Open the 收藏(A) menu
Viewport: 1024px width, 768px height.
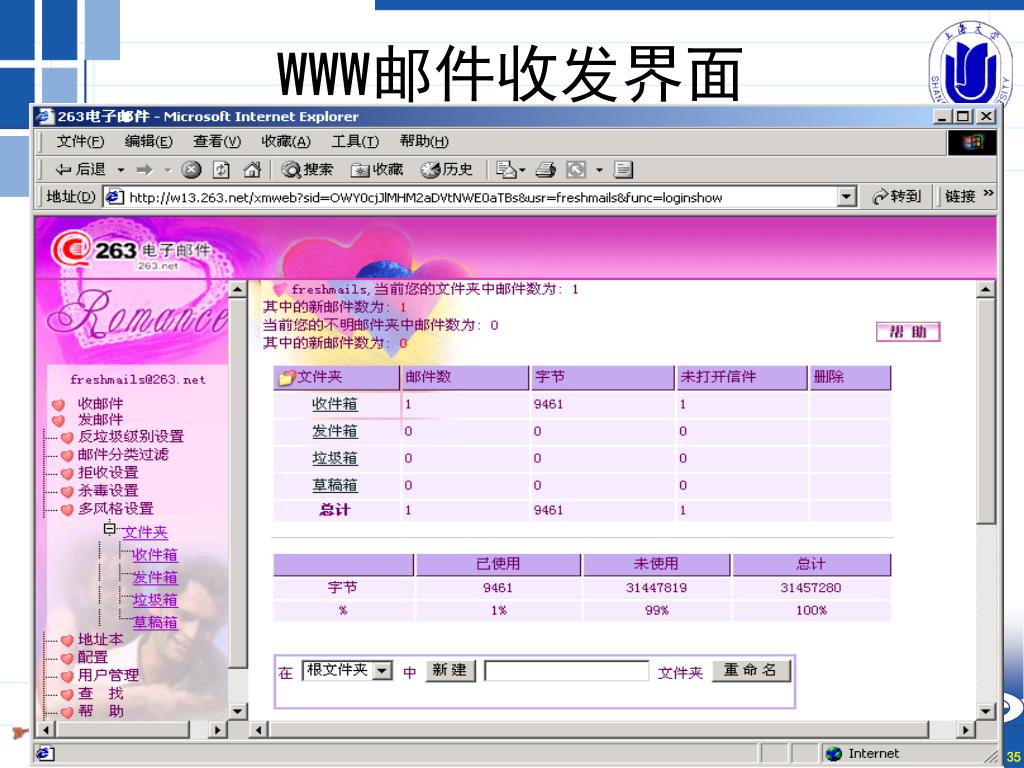[x=286, y=141]
